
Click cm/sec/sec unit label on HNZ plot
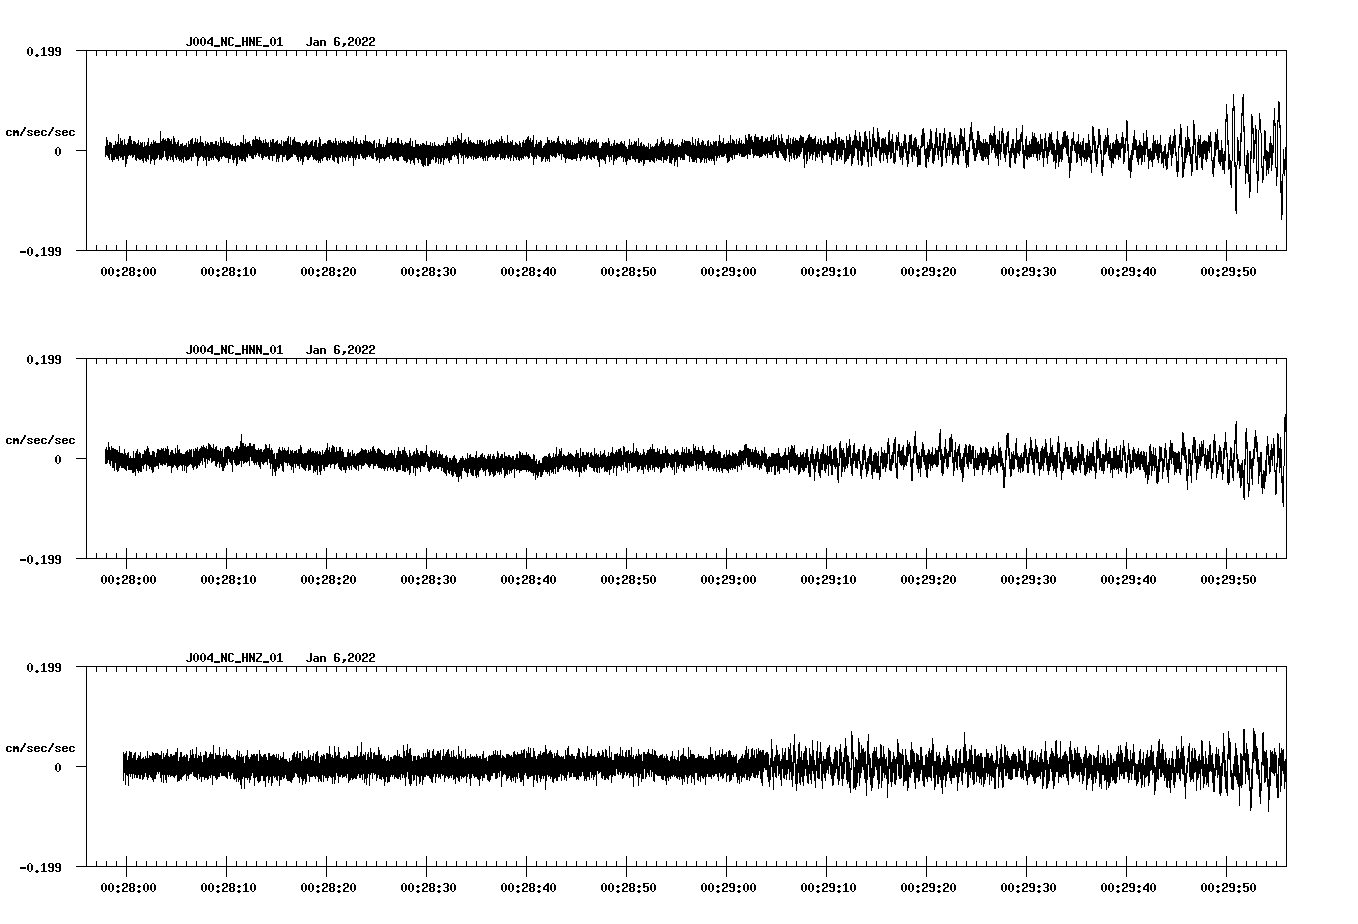(40, 748)
